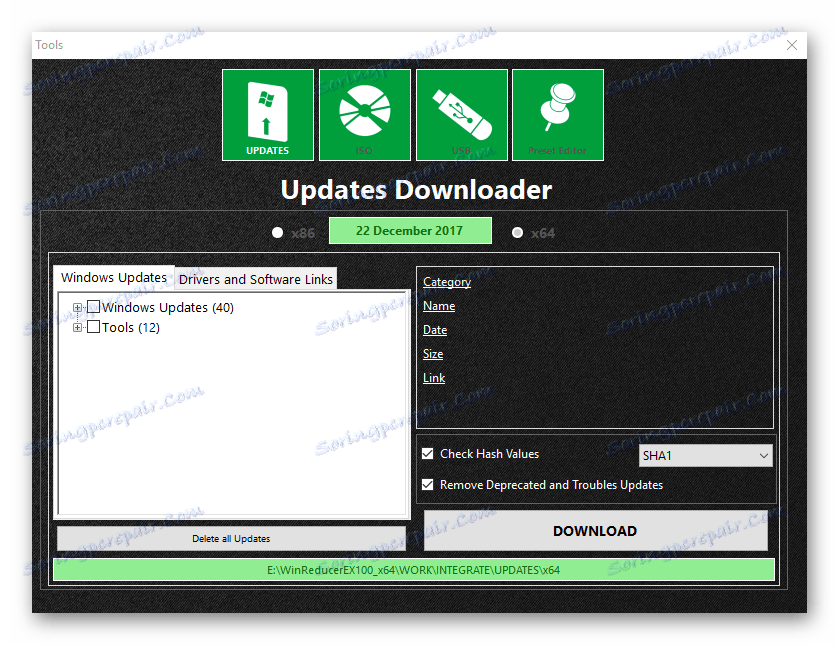
Task: Select the USB module icon
Action: click(461, 114)
